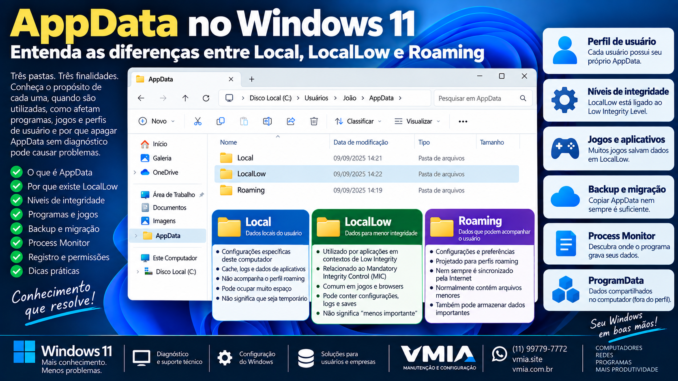Screen dimensions: 678x381
Task: Click the database Soluções icon in footer
Action: pos(306,359)
